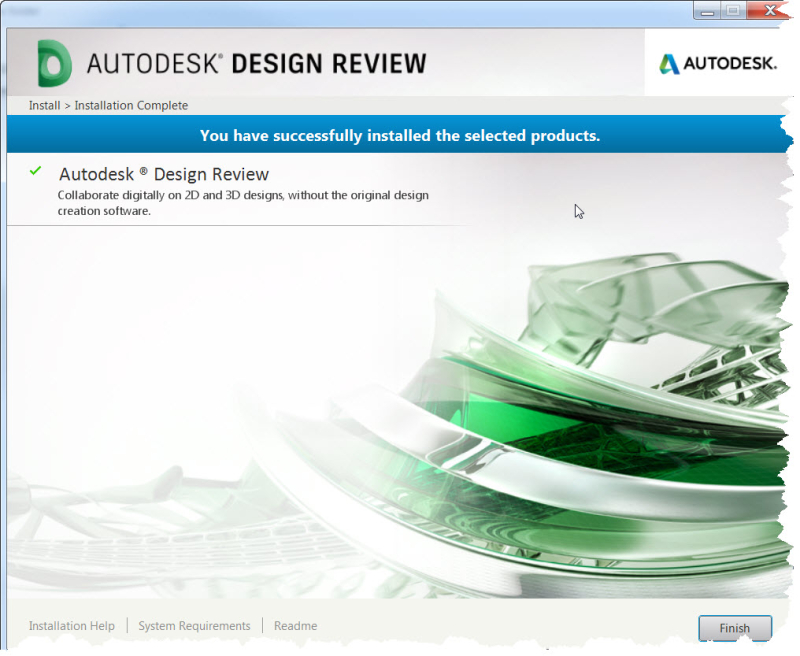Click the green checkmark beside Design Review

tap(36, 171)
